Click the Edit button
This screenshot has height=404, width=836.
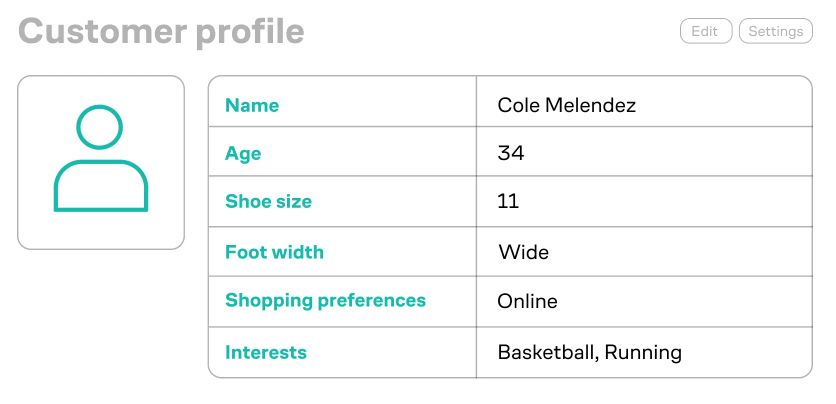[x=706, y=31]
